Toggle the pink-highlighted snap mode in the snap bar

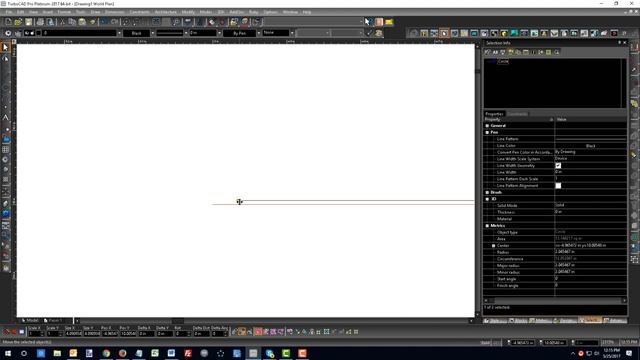click(258, 332)
